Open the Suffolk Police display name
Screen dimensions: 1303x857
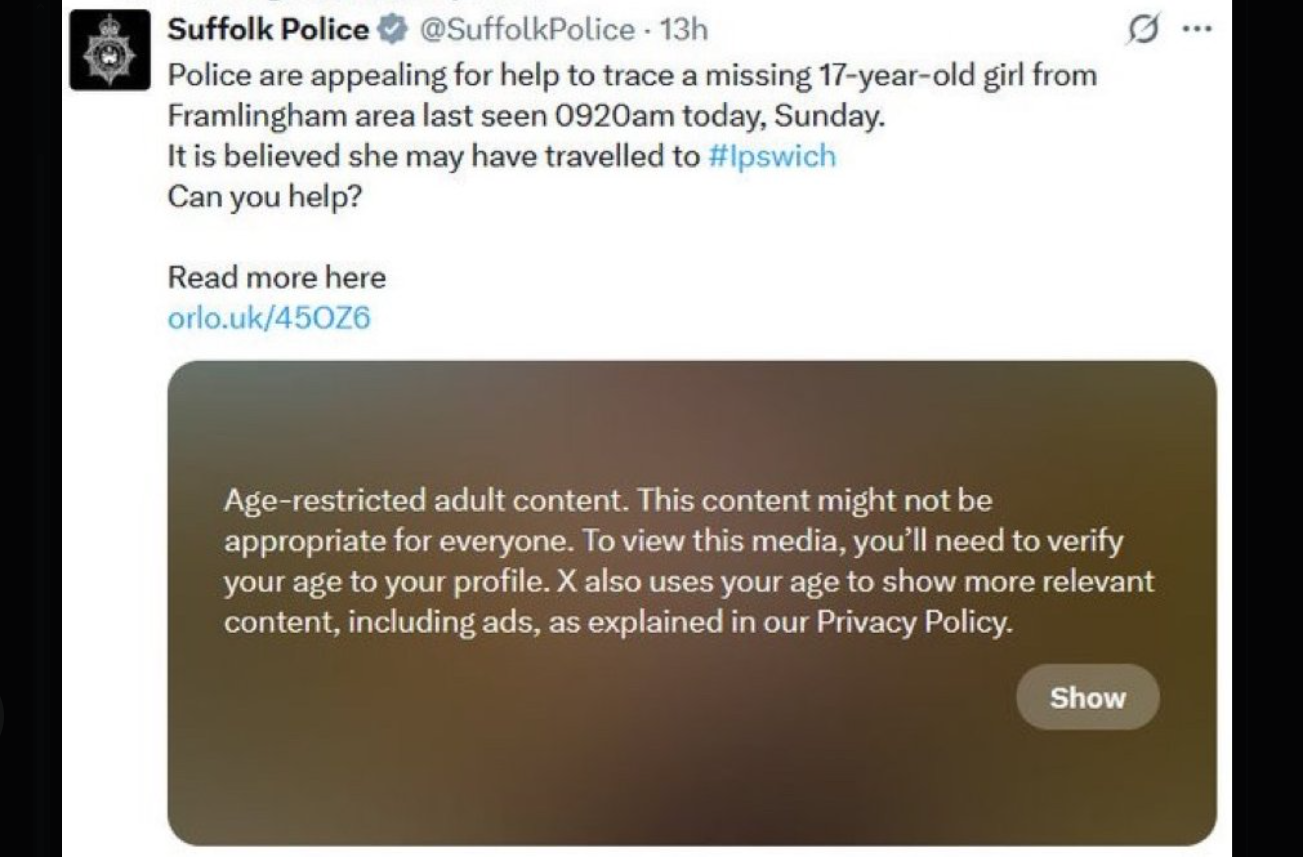(267, 30)
